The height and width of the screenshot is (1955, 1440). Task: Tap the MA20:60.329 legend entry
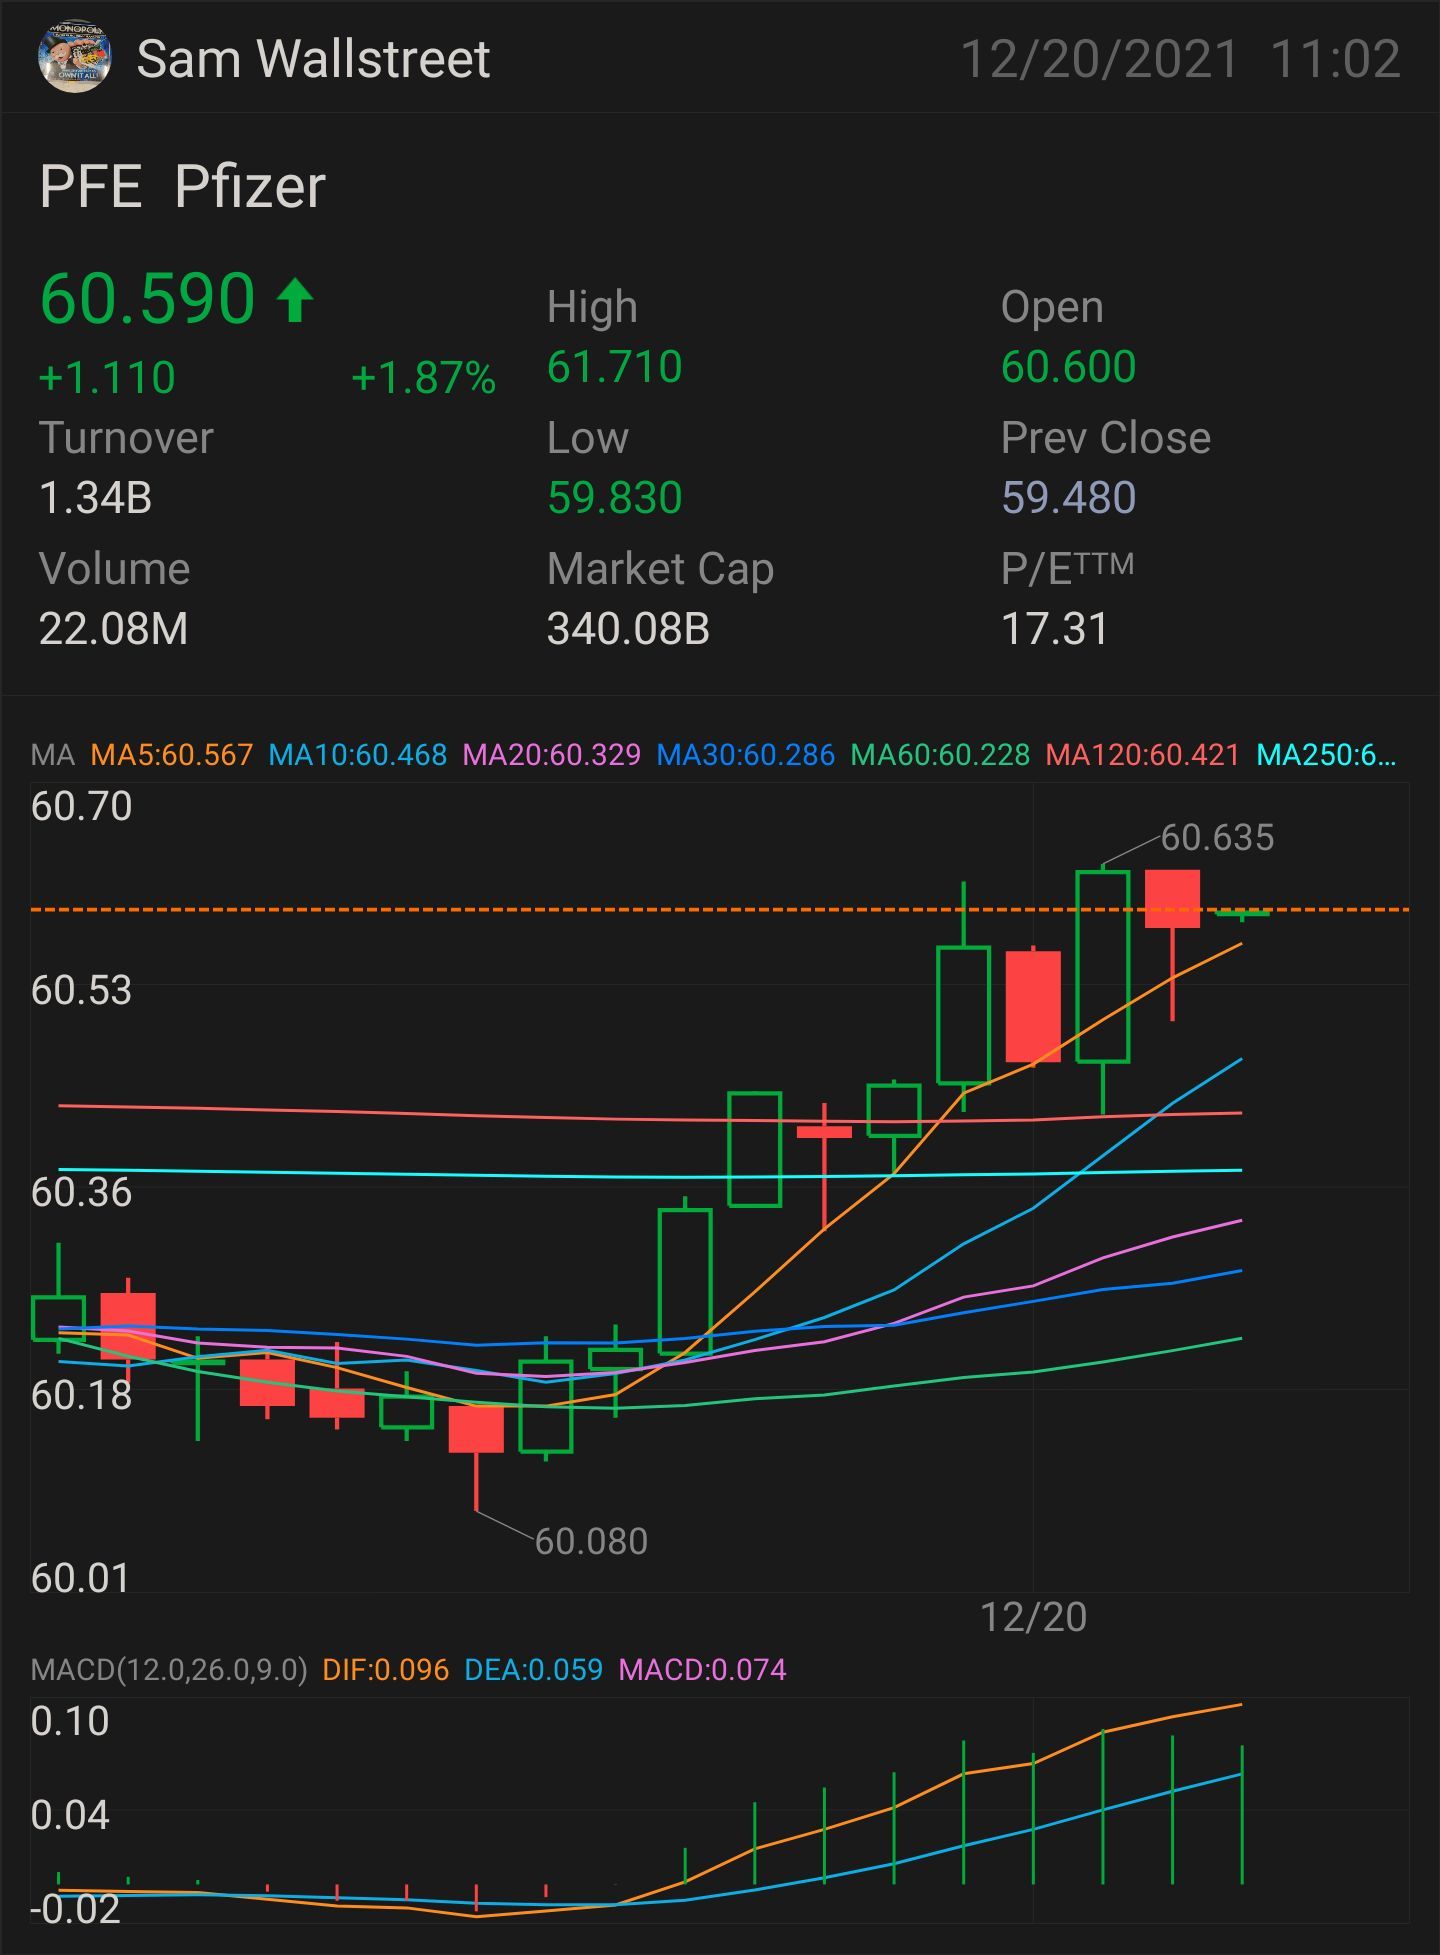552,755
